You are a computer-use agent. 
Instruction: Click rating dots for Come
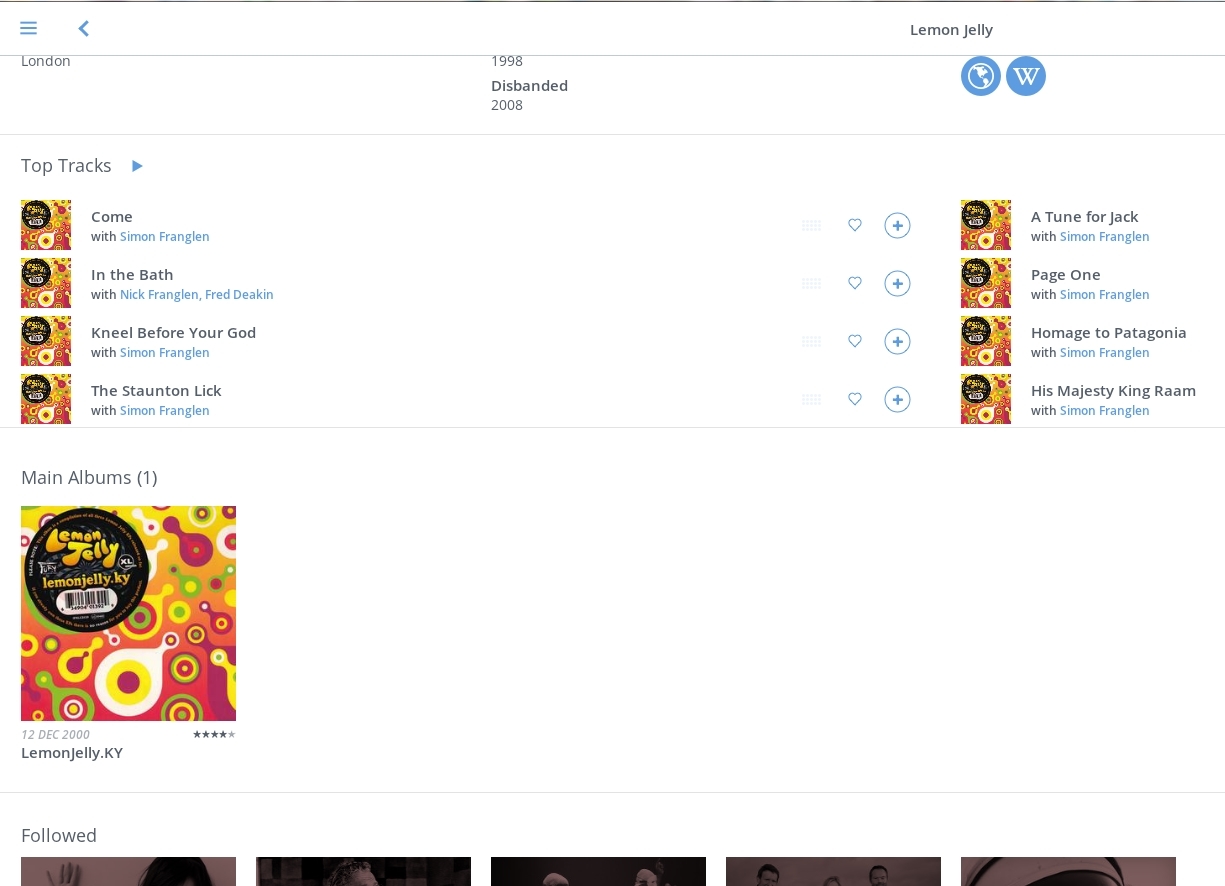(x=812, y=226)
